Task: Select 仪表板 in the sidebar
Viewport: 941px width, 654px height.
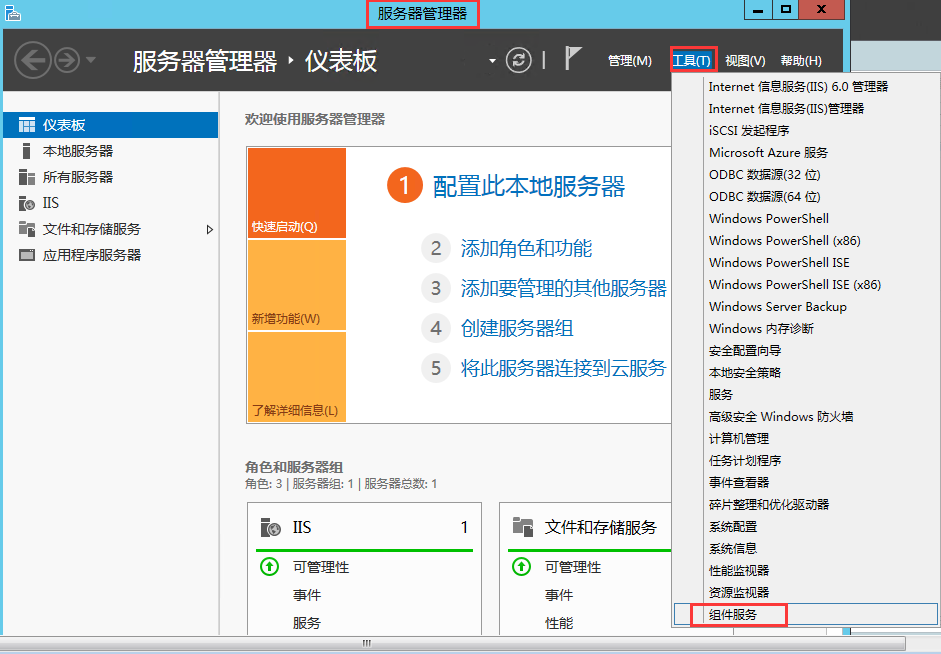Action: coord(110,125)
